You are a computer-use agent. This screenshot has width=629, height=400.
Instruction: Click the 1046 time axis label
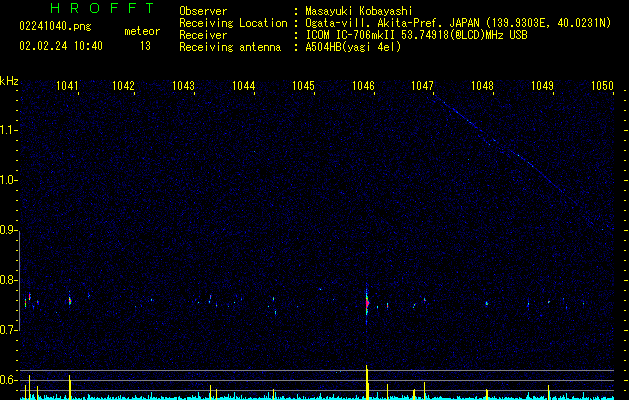pos(363,86)
